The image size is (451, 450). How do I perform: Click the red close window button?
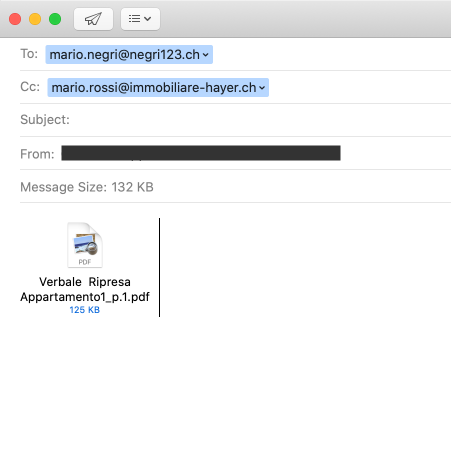click(x=15, y=19)
